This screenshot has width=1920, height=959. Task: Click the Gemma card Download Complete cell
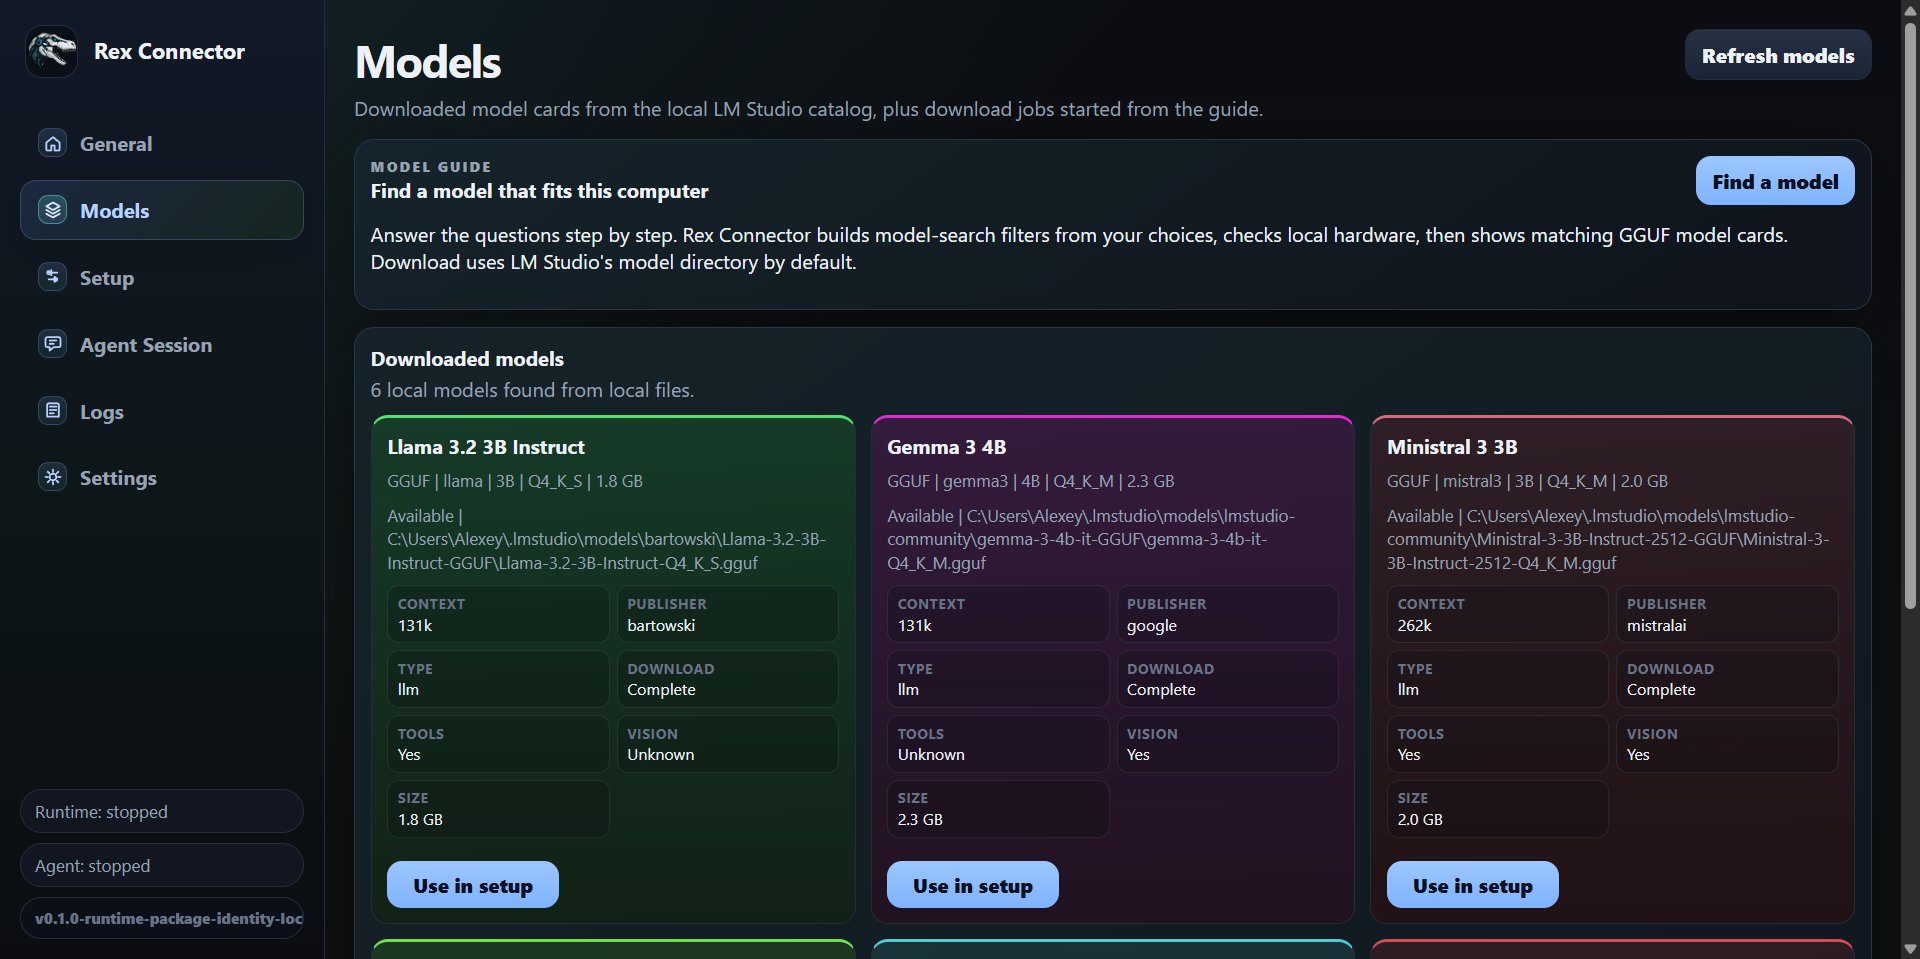coord(1228,679)
